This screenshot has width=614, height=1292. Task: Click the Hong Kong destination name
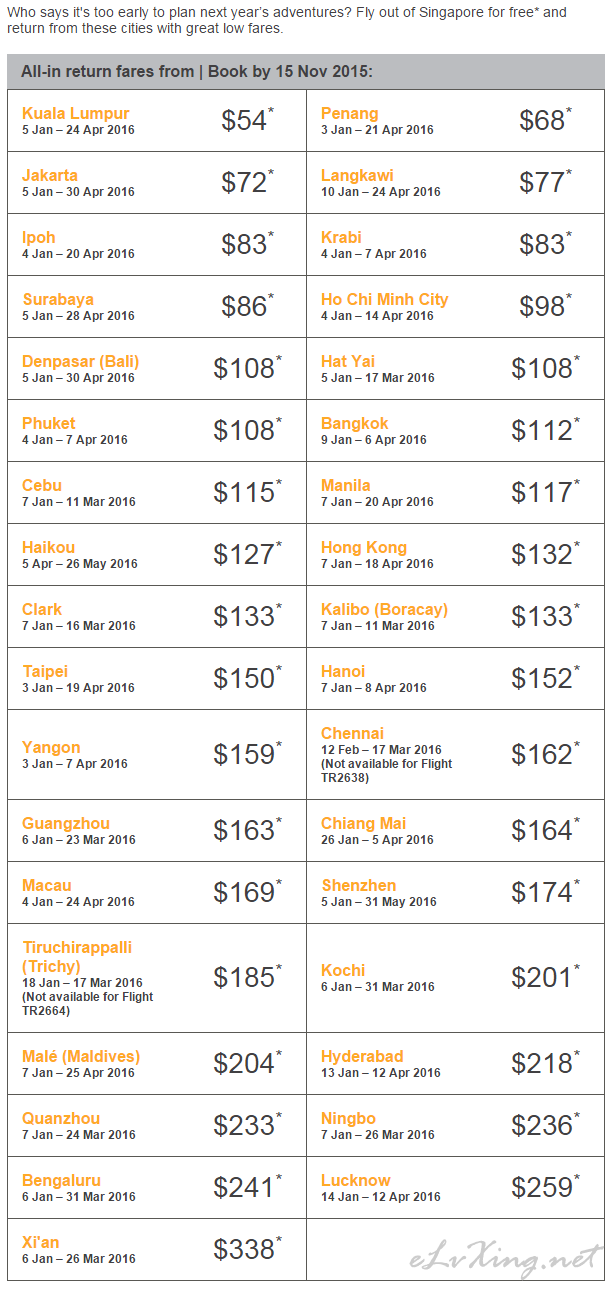[363, 547]
